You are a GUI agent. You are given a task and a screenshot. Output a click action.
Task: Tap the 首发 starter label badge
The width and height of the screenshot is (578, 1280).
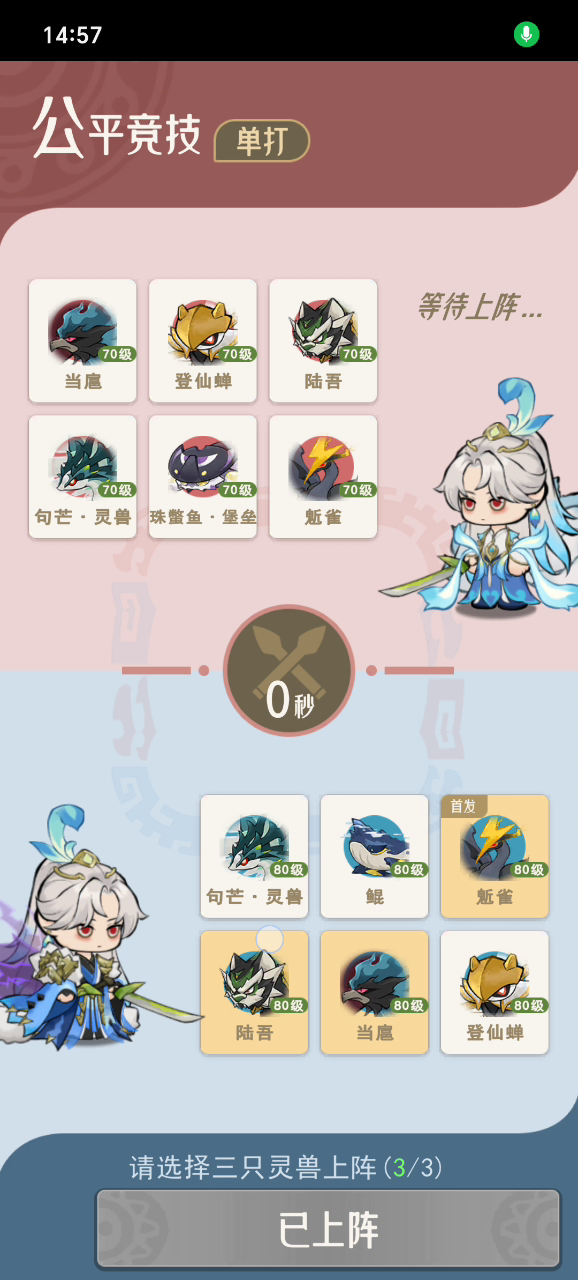[x=464, y=806]
